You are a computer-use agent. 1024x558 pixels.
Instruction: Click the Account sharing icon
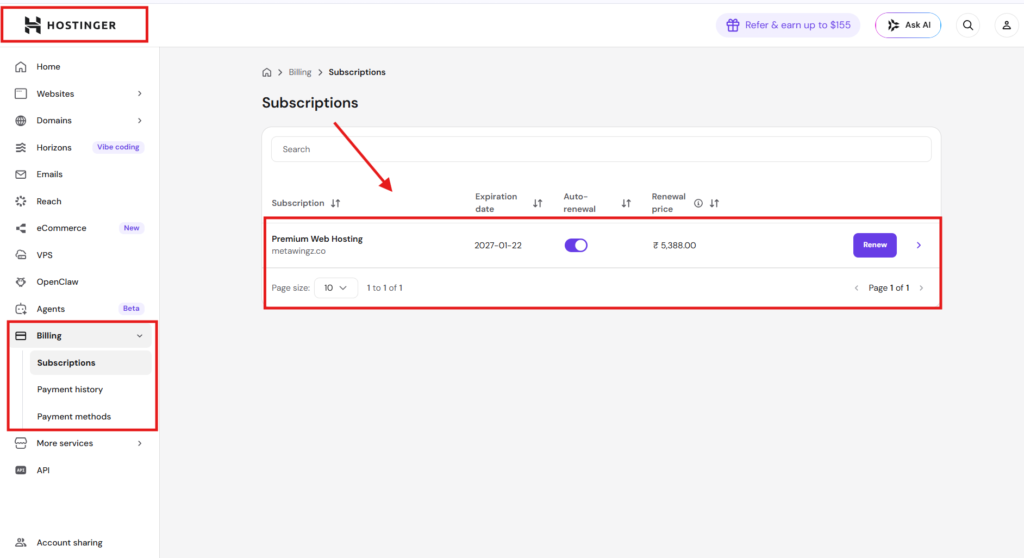point(21,542)
